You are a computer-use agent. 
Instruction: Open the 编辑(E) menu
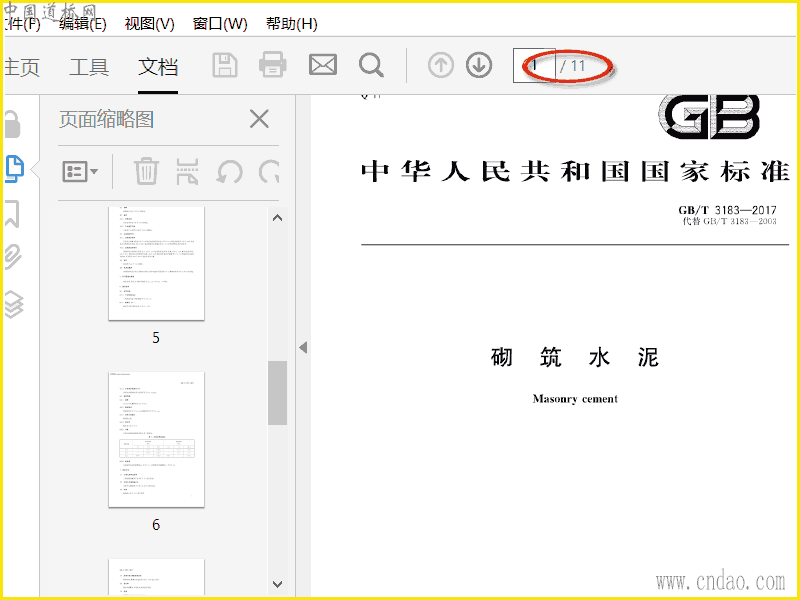(82, 23)
